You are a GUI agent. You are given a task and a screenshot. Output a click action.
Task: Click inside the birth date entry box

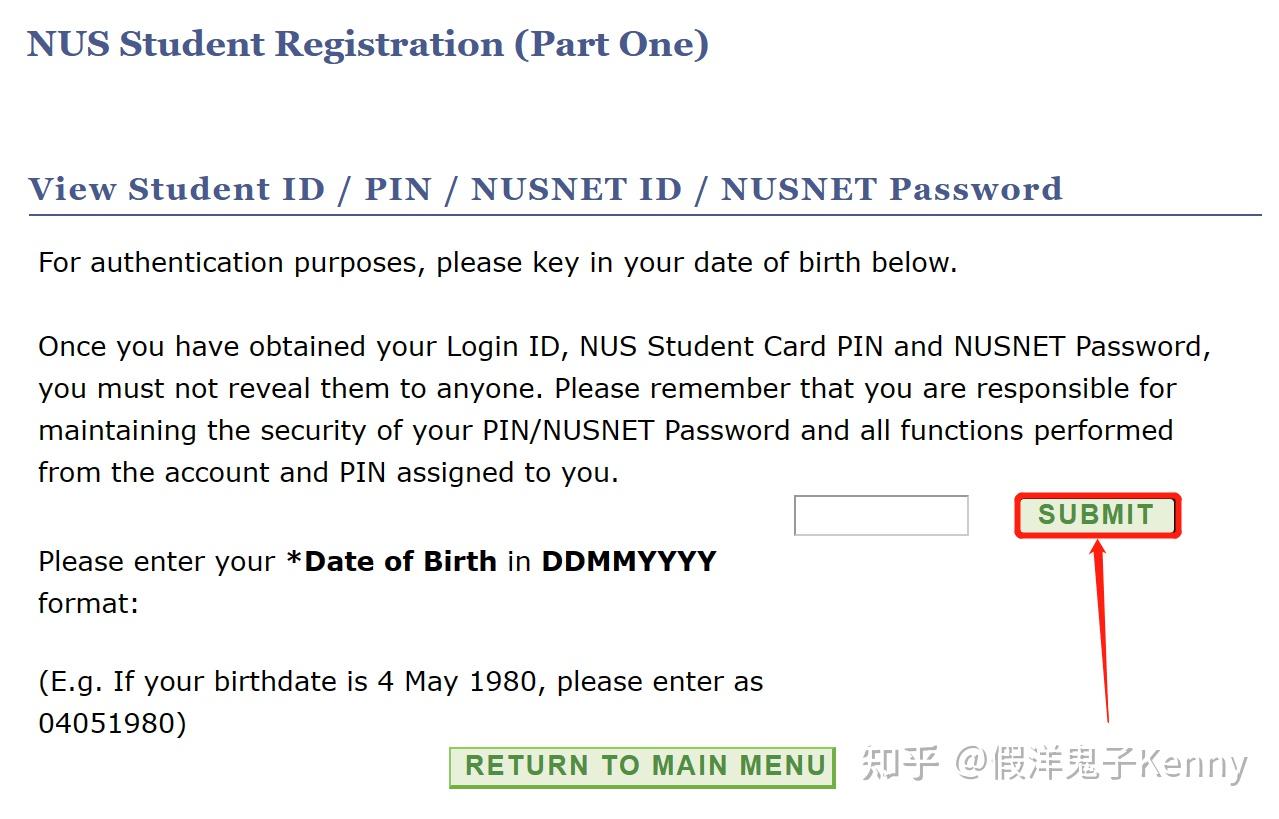[880, 514]
